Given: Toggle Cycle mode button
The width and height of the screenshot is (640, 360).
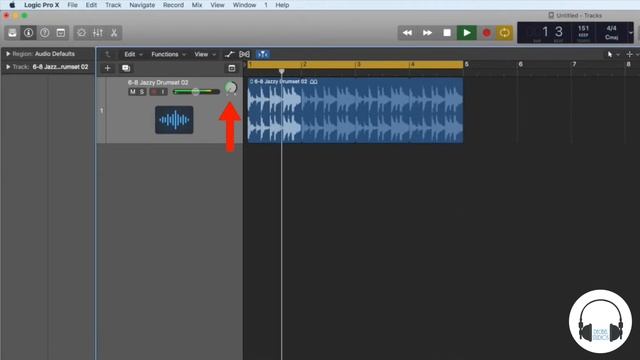Looking at the screenshot, I should pos(504,33).
